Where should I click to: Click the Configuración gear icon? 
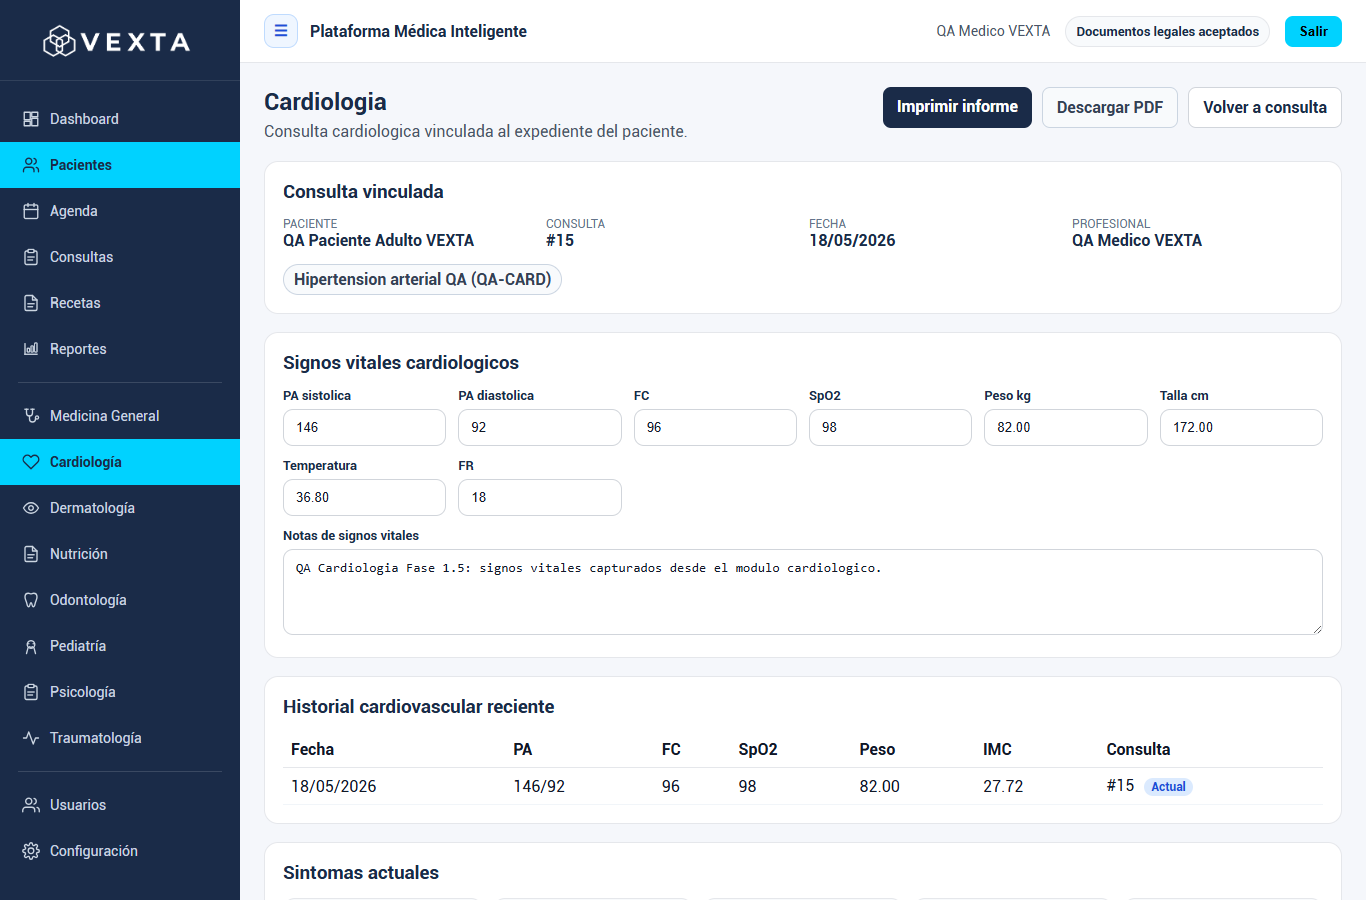pos(31,851)
